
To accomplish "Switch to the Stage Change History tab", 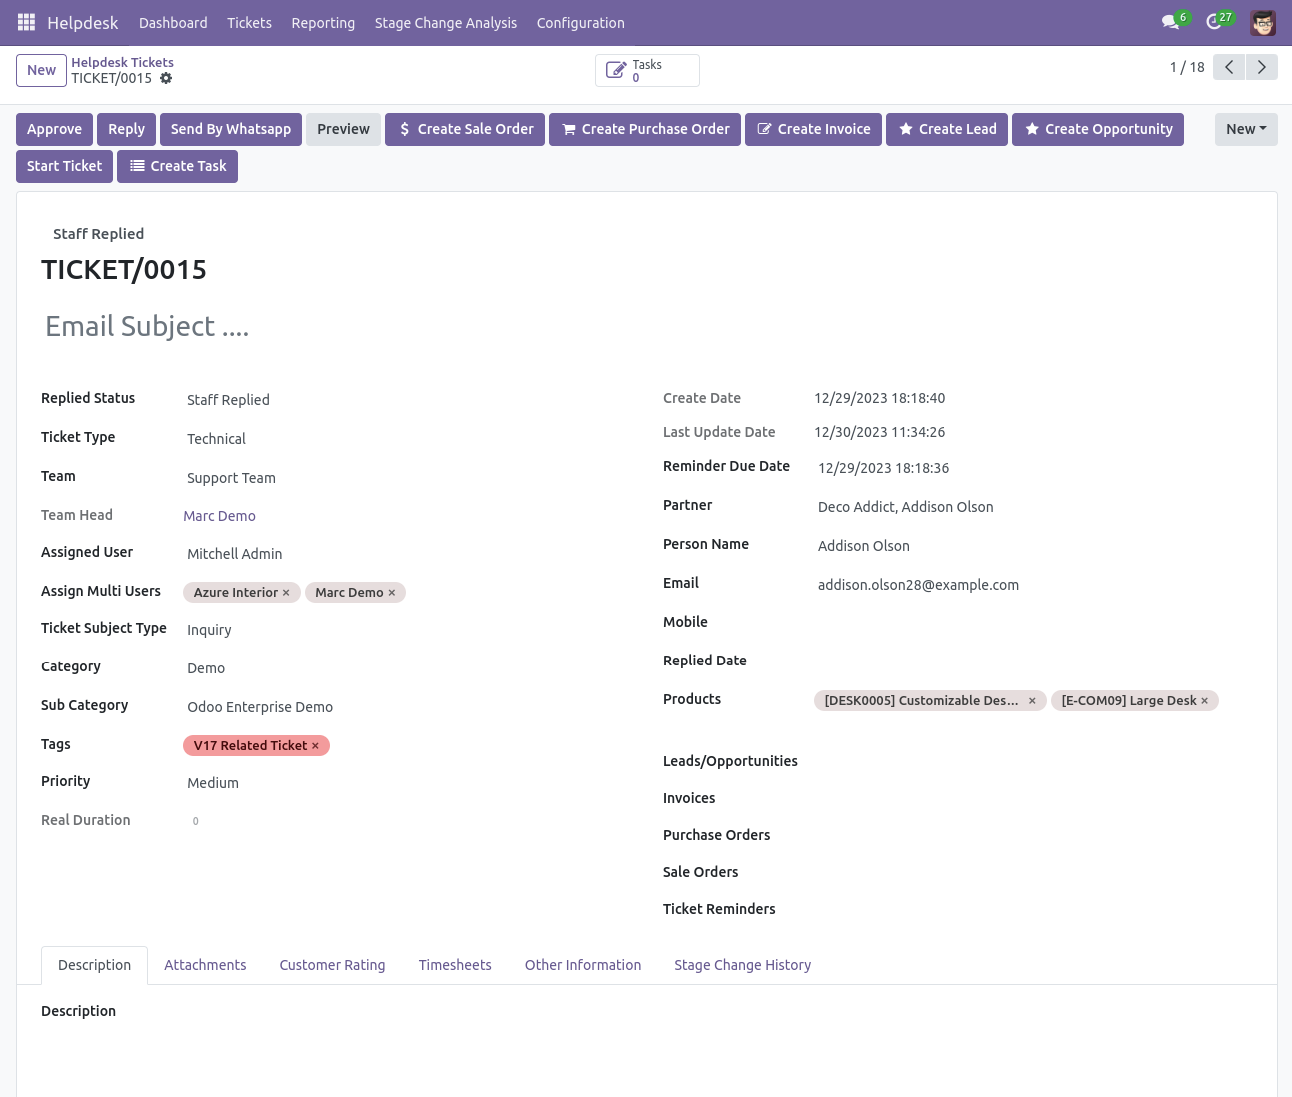I will tap(742, 965).
